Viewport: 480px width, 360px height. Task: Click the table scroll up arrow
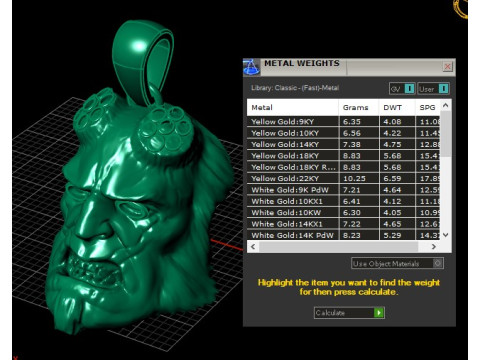446,105
